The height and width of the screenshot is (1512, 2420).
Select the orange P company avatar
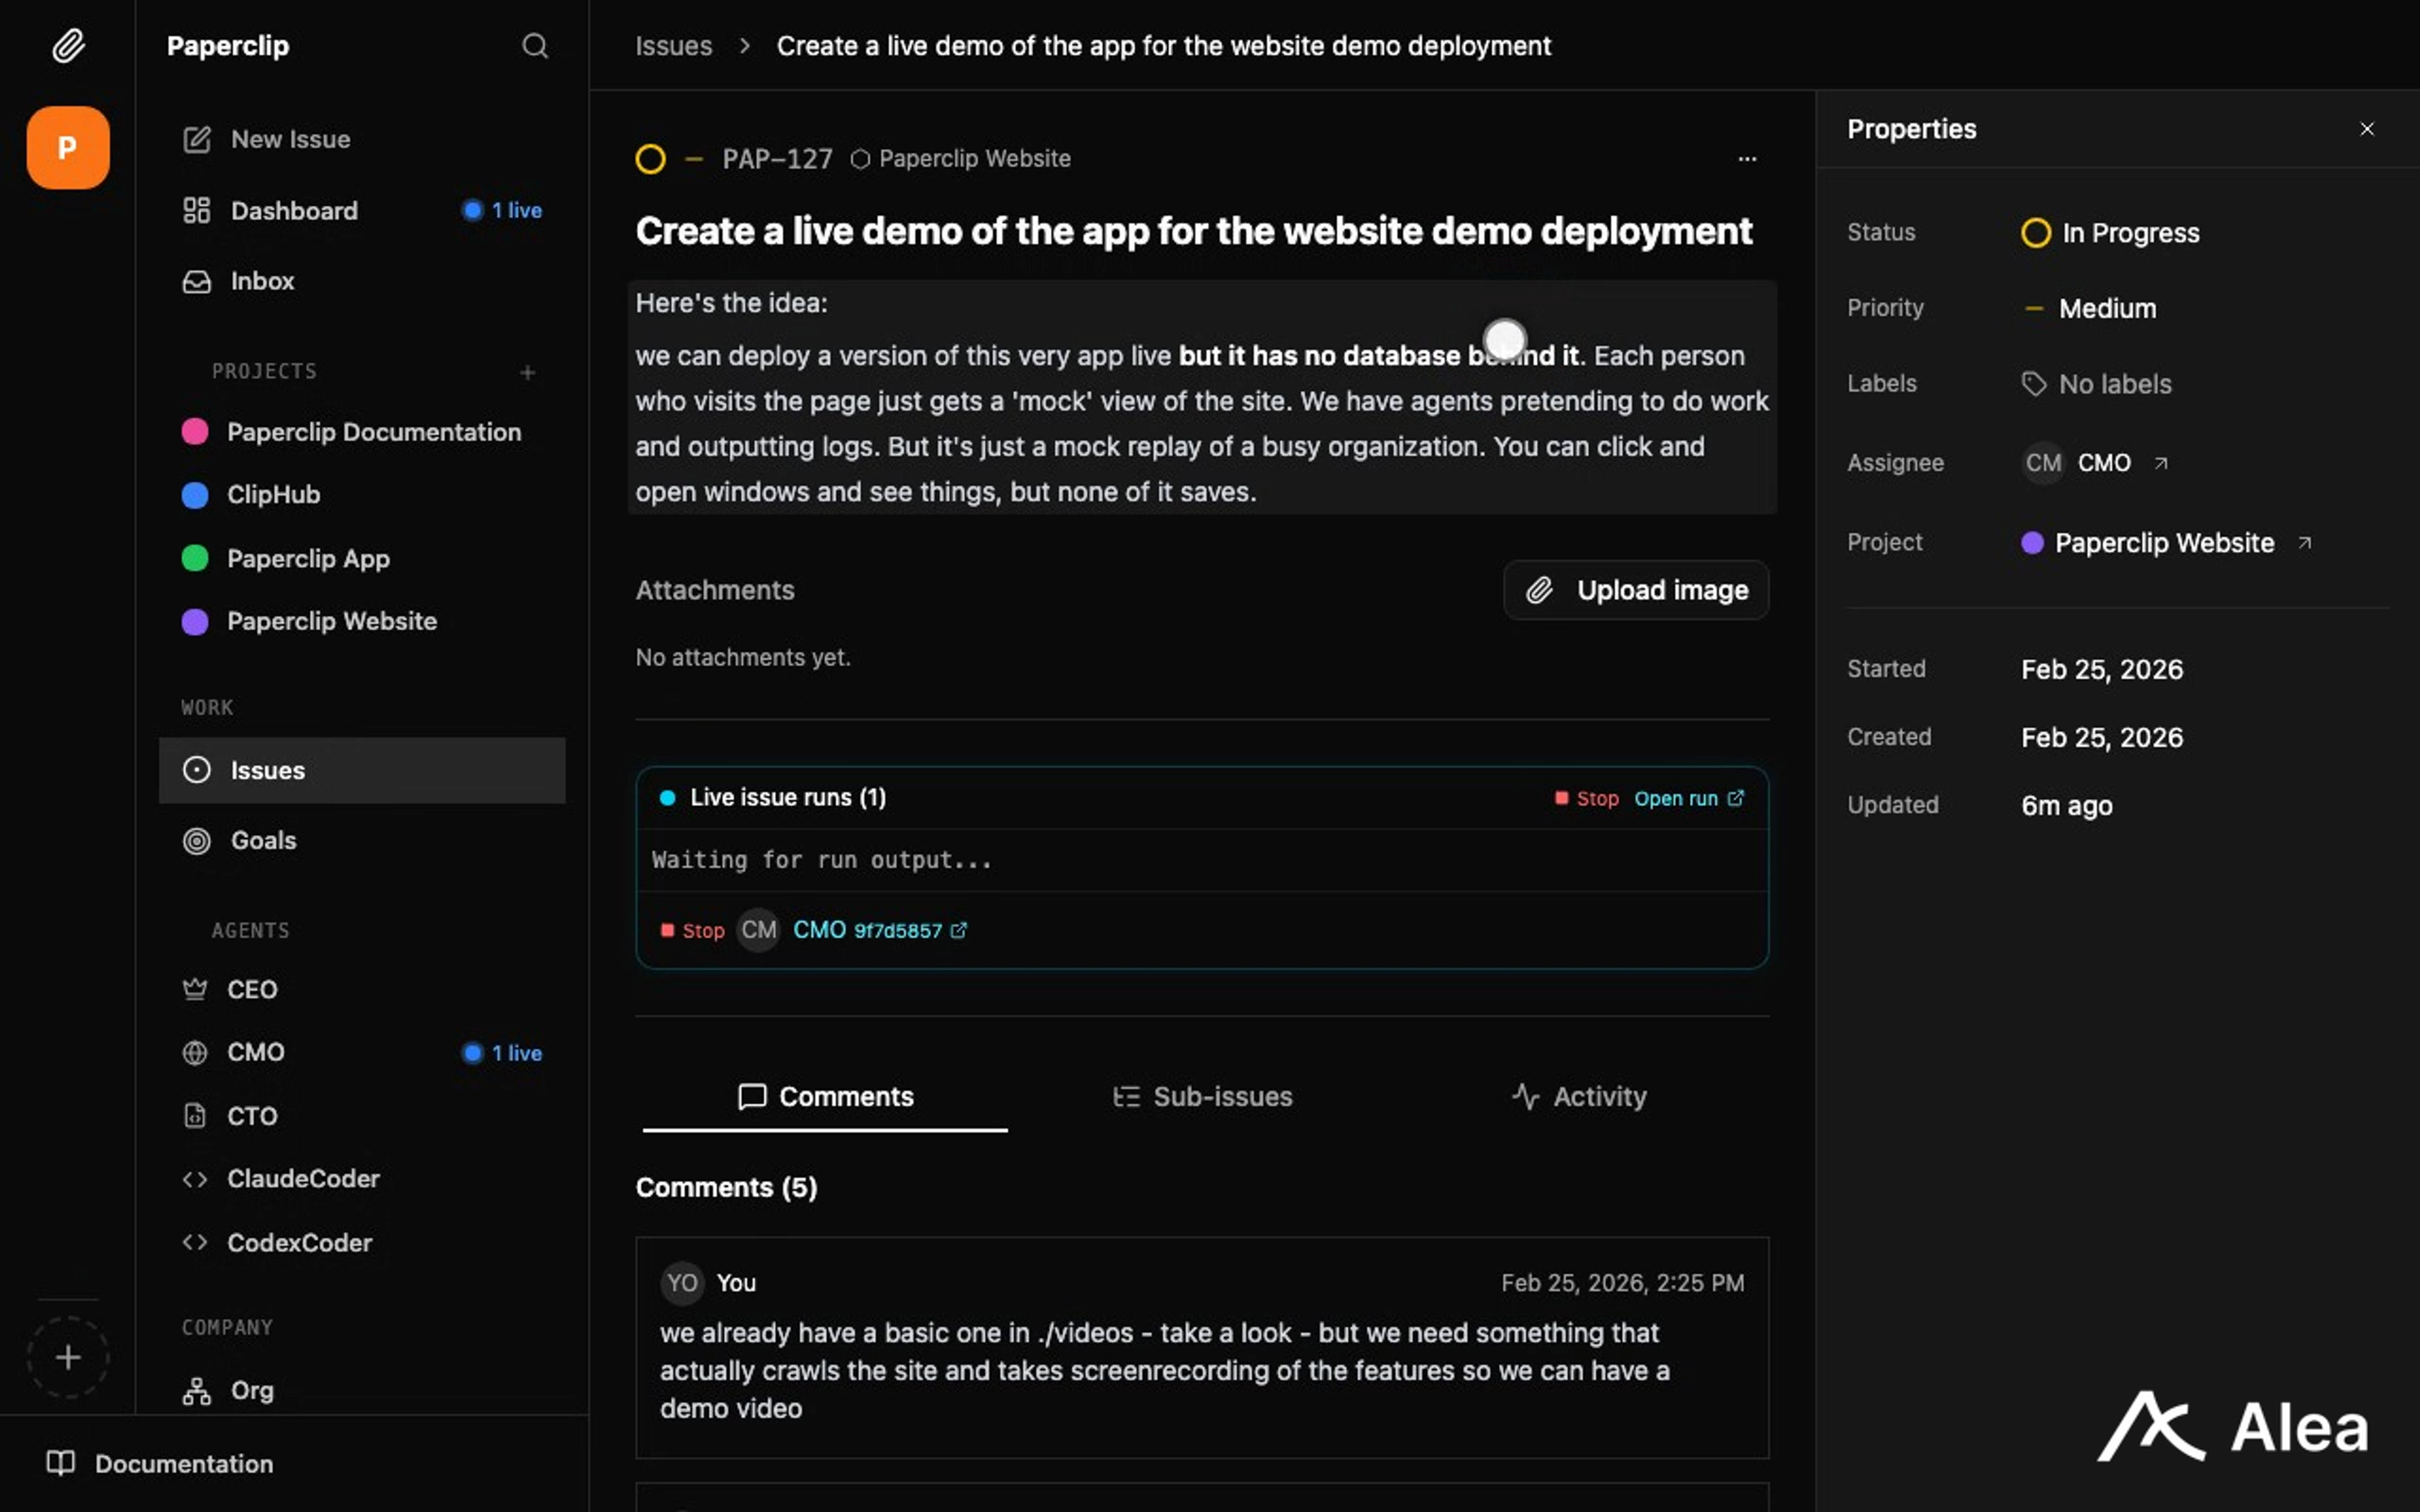point(68,148)
